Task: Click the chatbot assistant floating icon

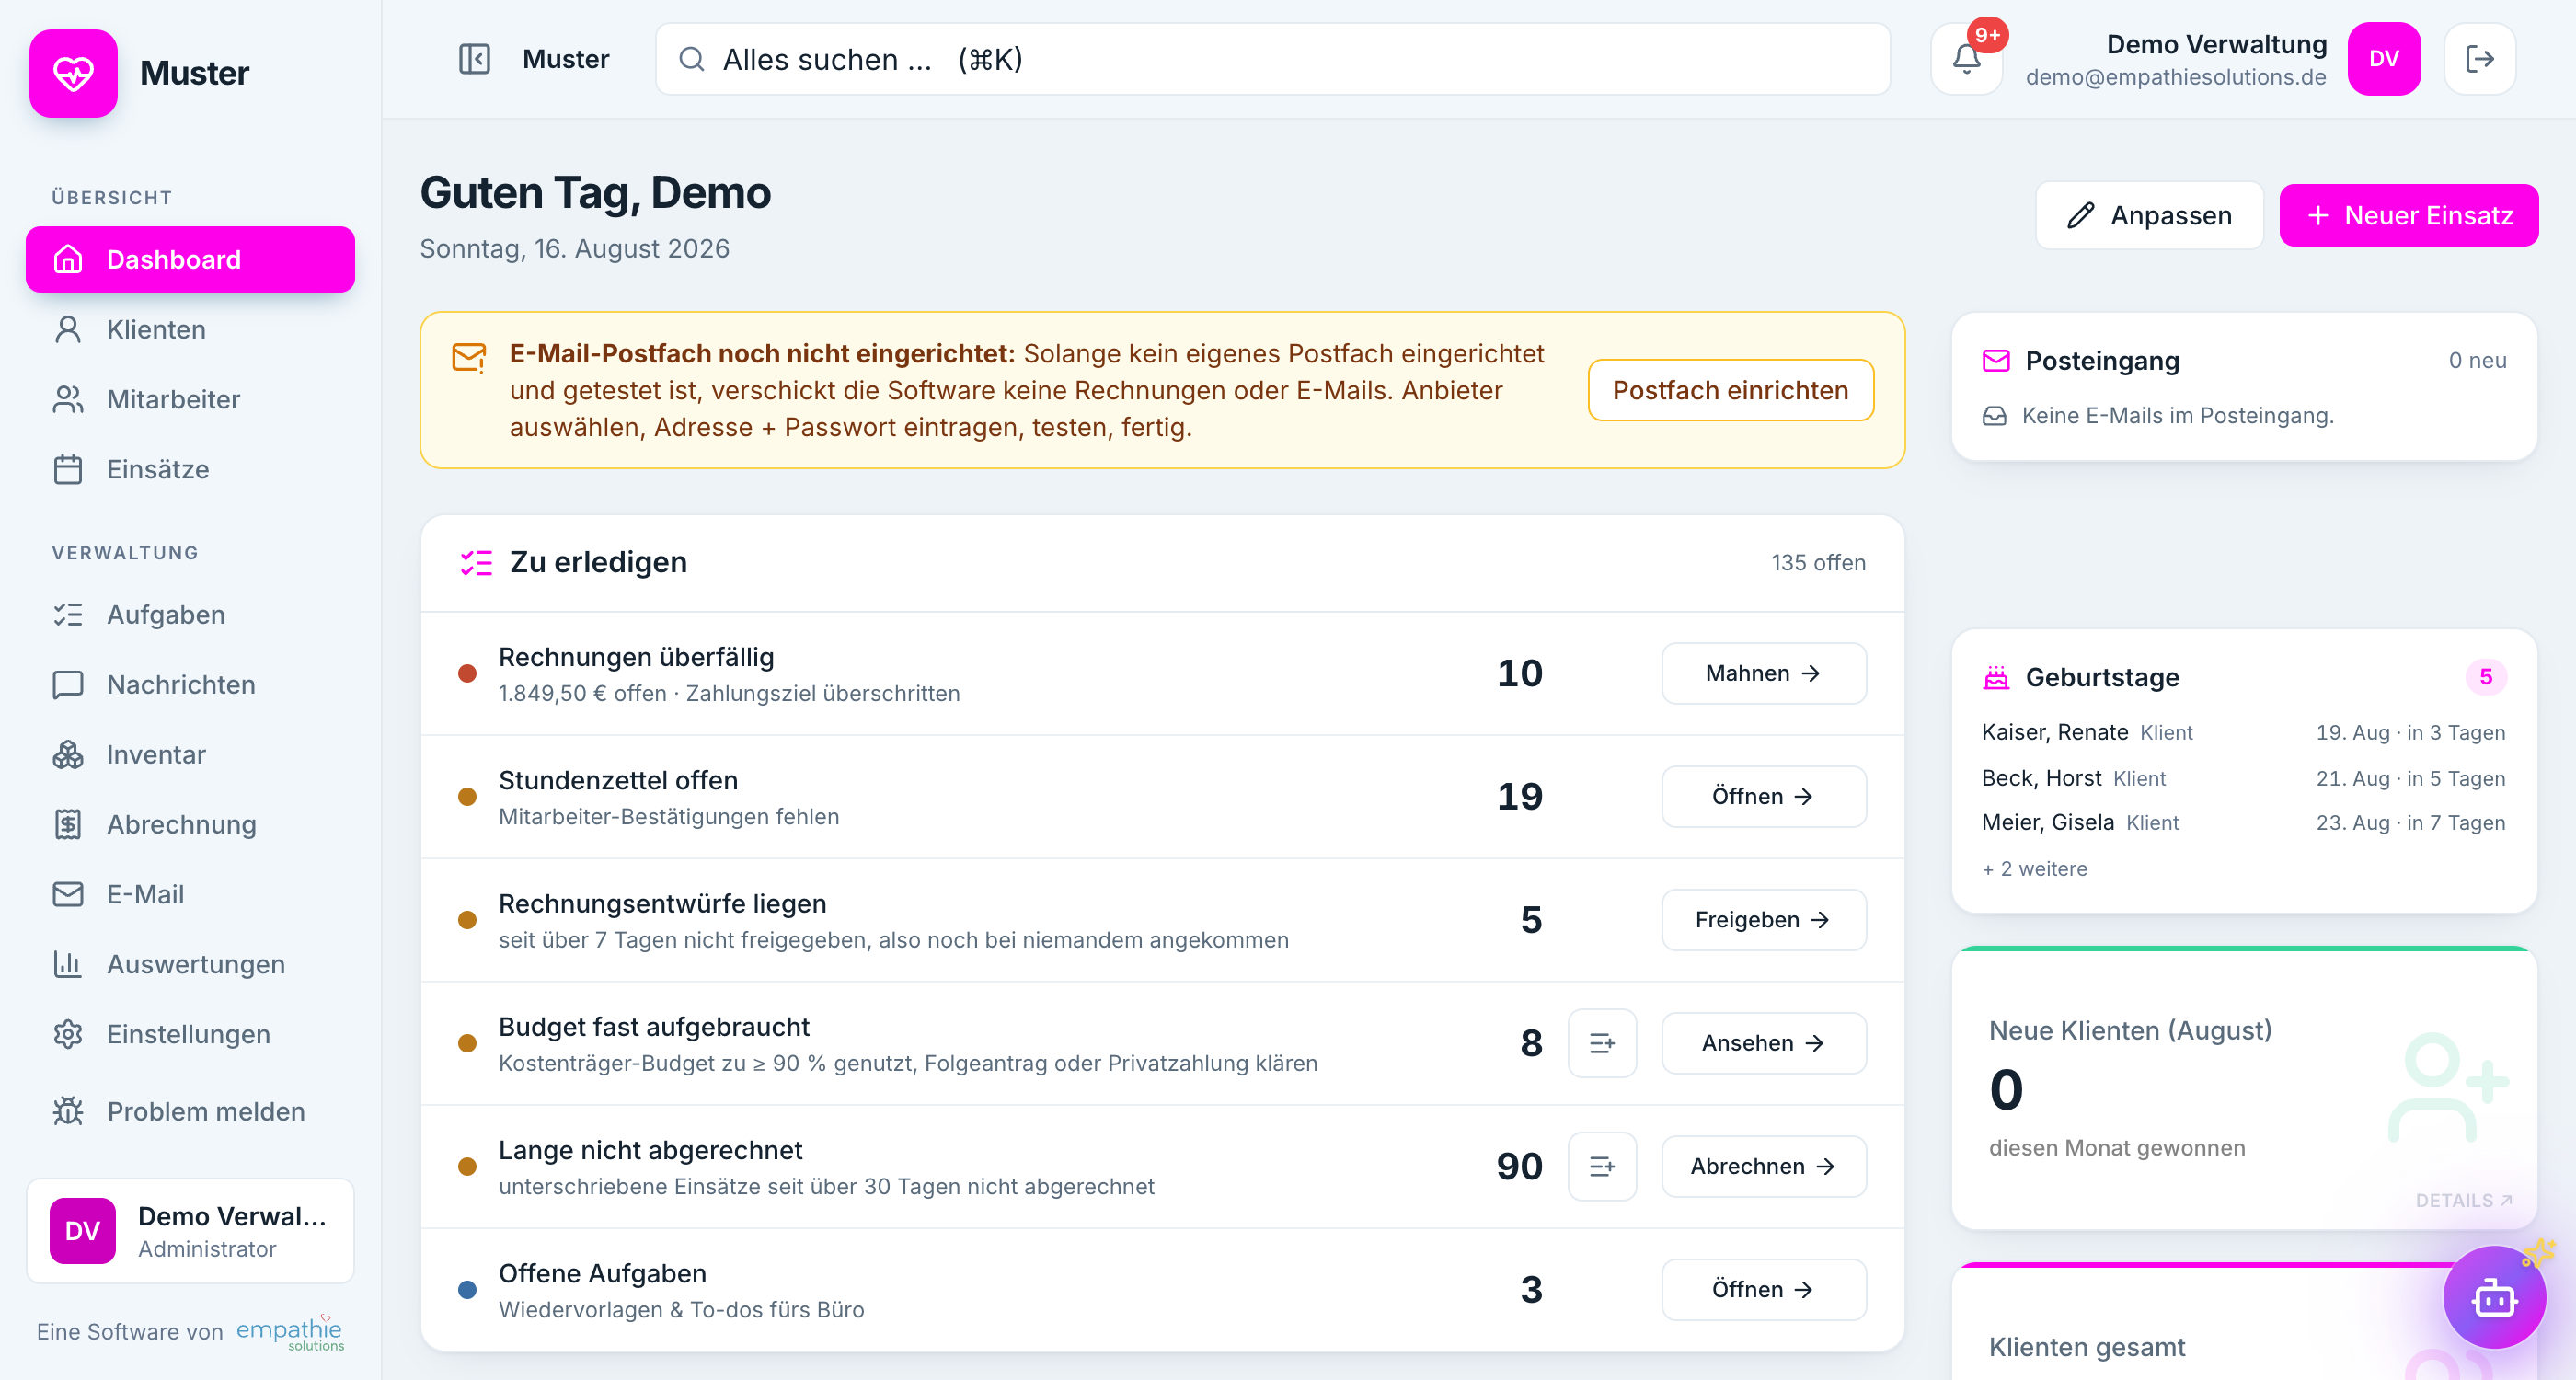Action: pos(2494,1298)
